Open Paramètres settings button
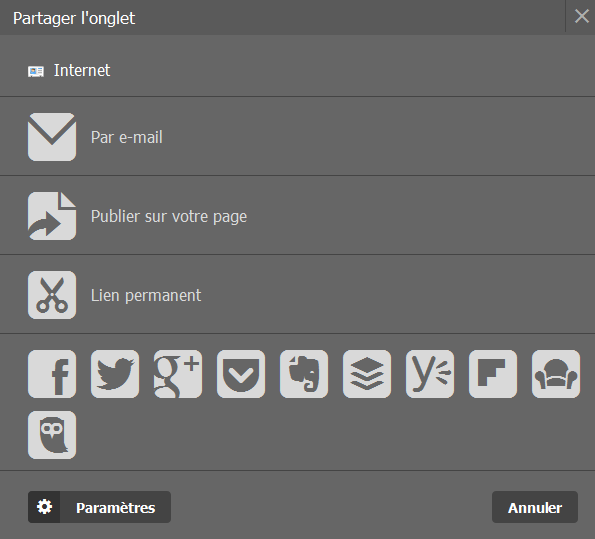This screenshot has height=539, width=595. [99, 507]
